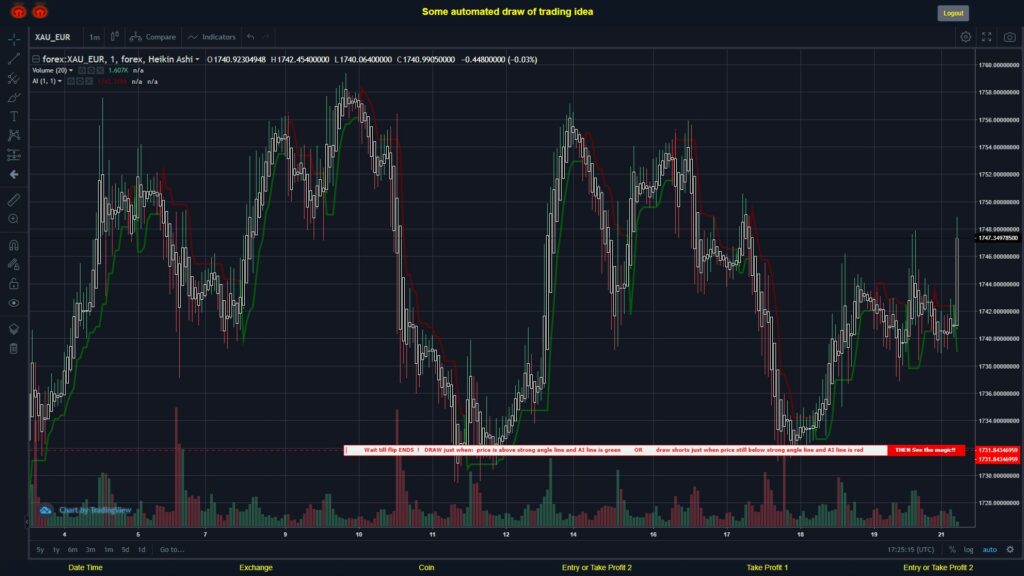Click the redo arrow

tap(266, 37)
